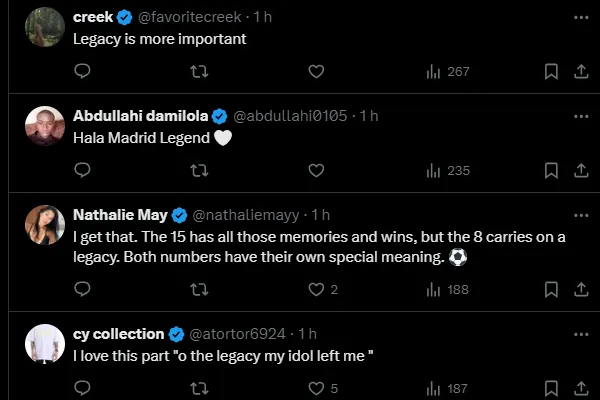Like cy collection's tweet with 5 likes
Viewport: 600px width, 400px height.
click(316, 388)
